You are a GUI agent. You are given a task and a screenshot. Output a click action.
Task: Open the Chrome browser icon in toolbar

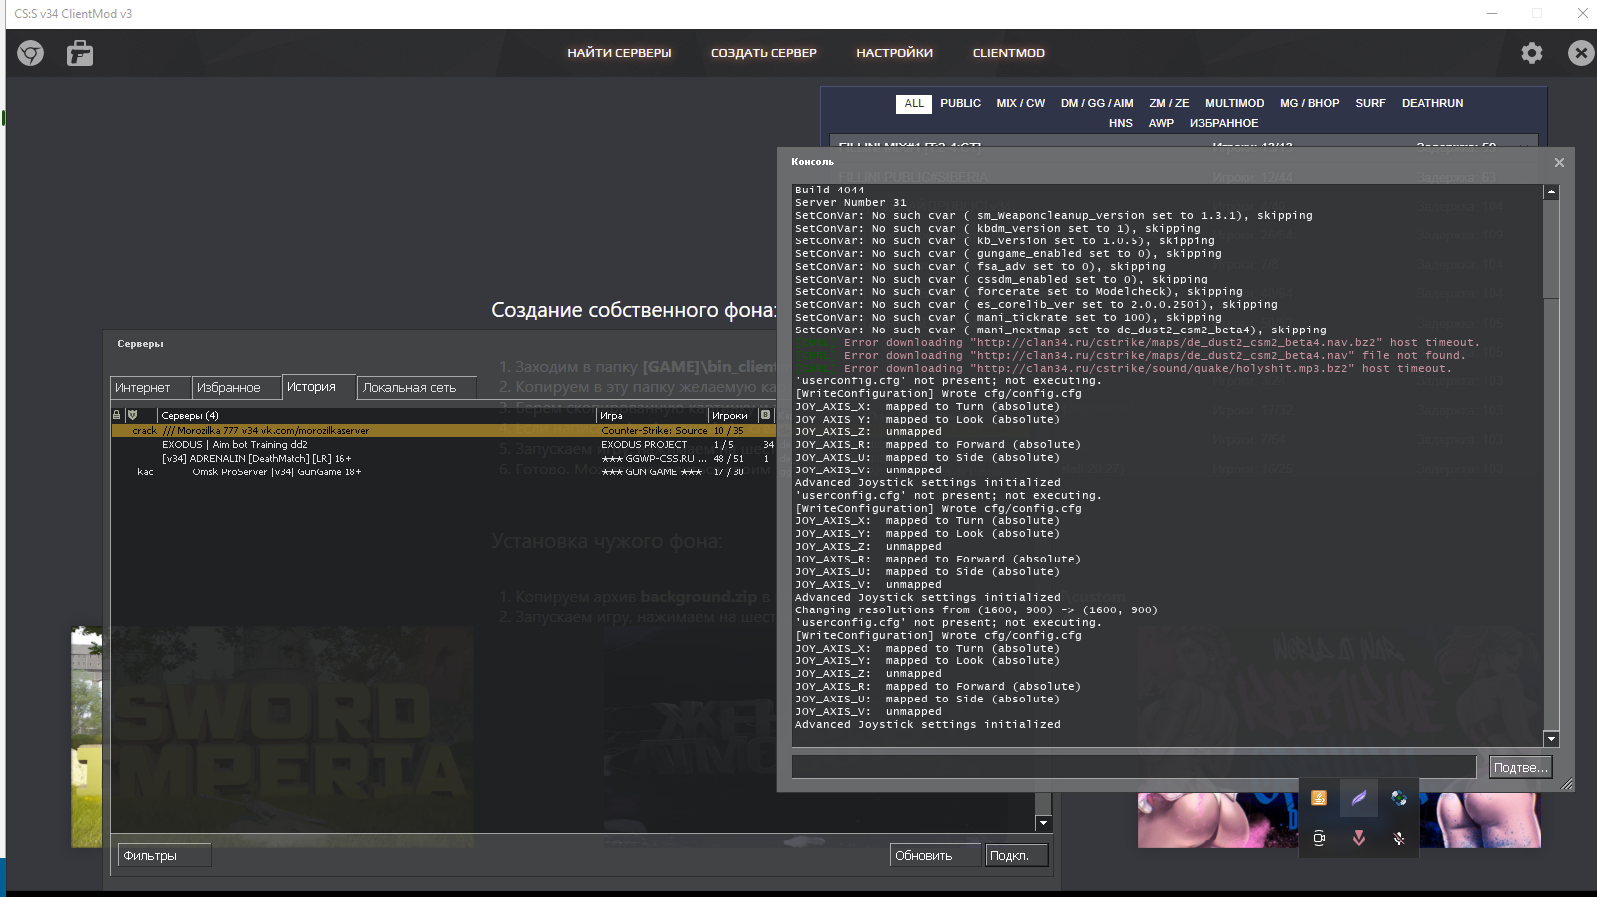pyautogui.click(x=30, y=53)
